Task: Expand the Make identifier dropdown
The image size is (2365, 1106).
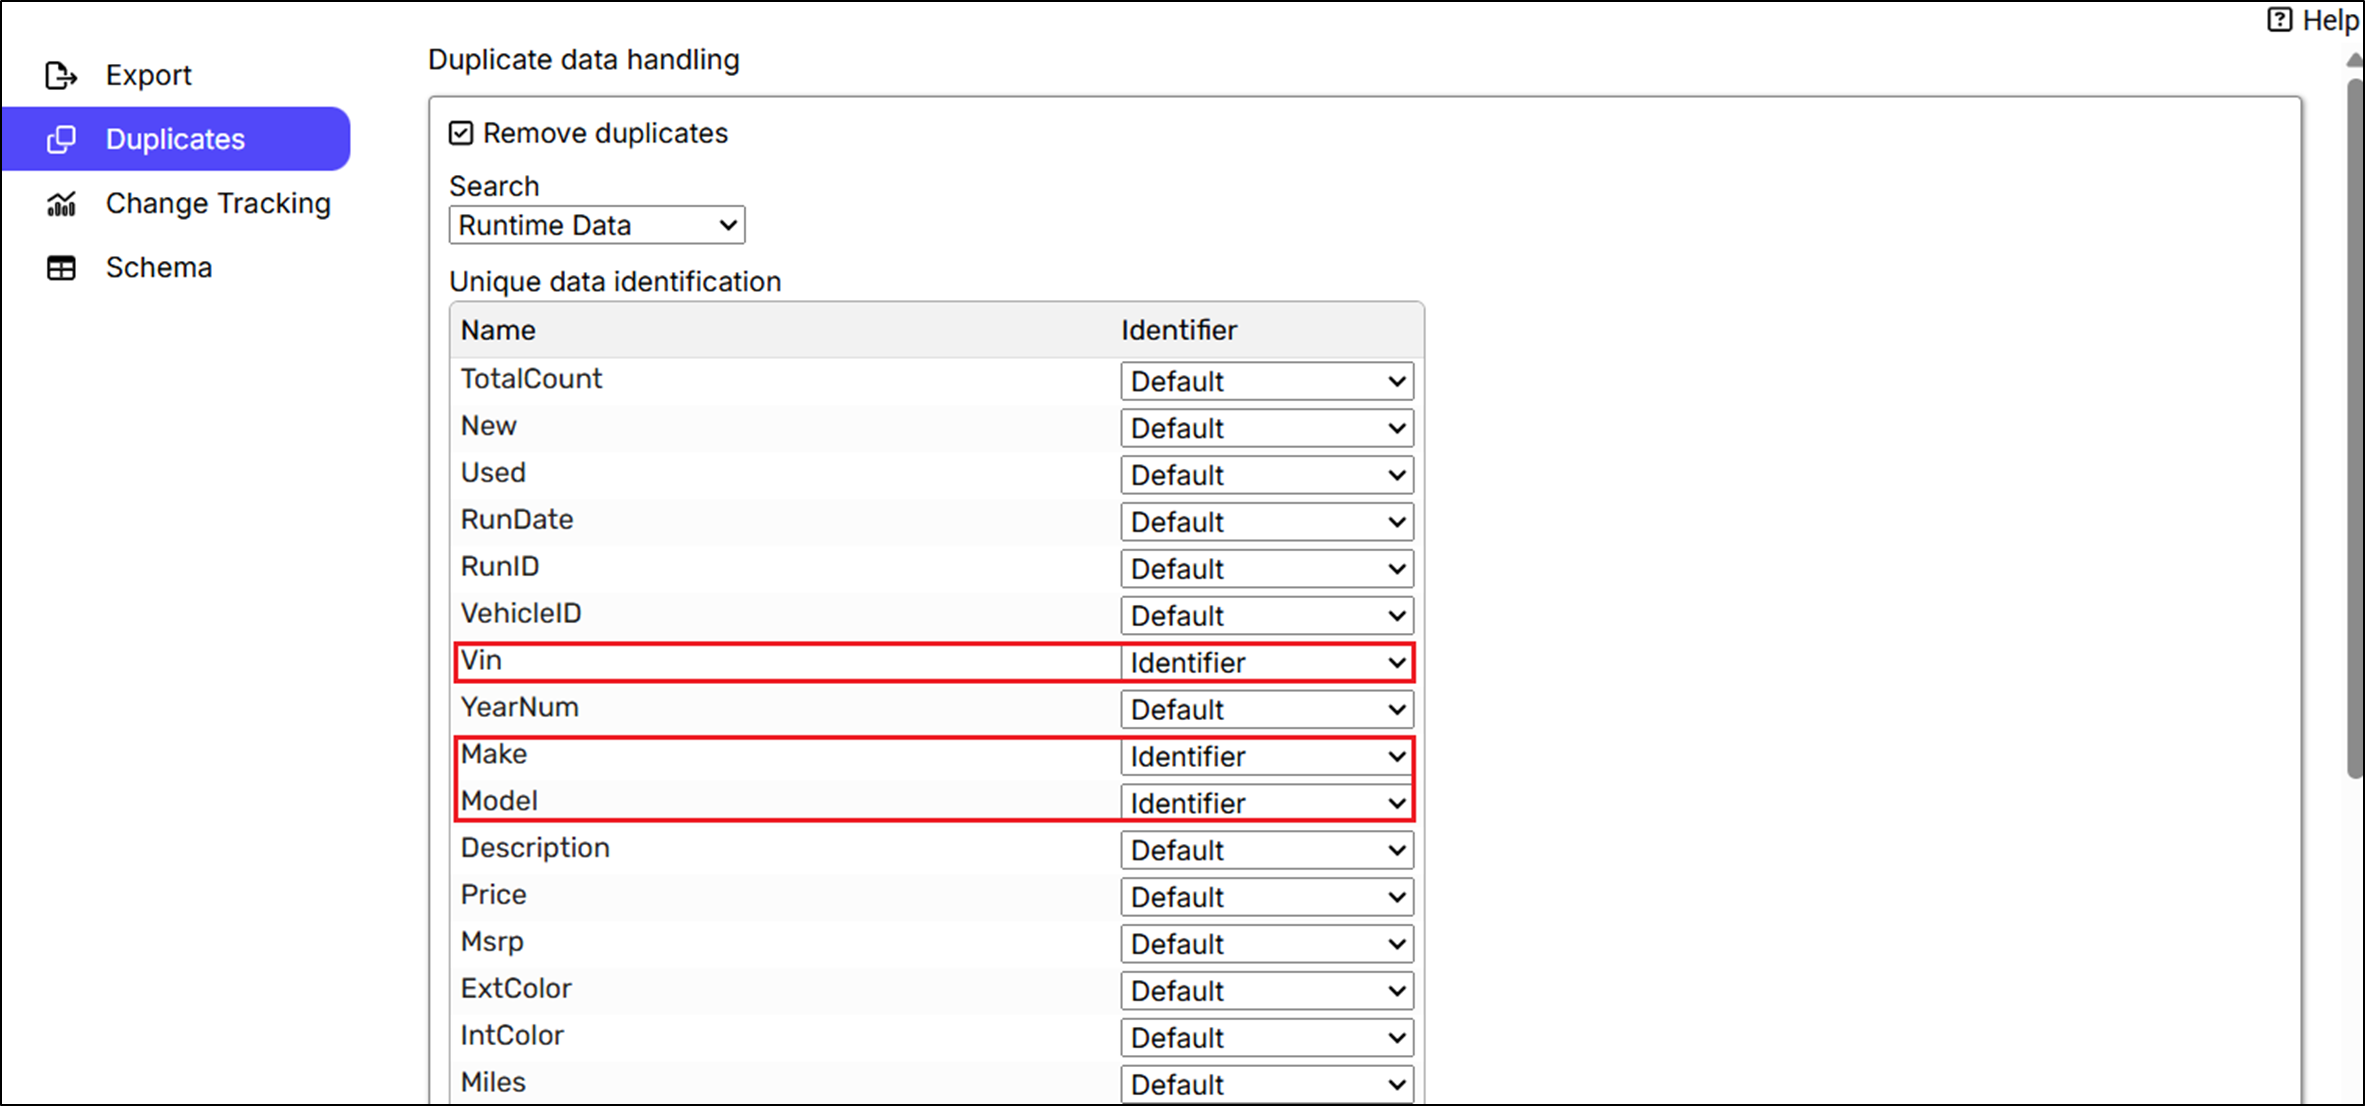Action: pyautogui.click(x=1266, y=757)
